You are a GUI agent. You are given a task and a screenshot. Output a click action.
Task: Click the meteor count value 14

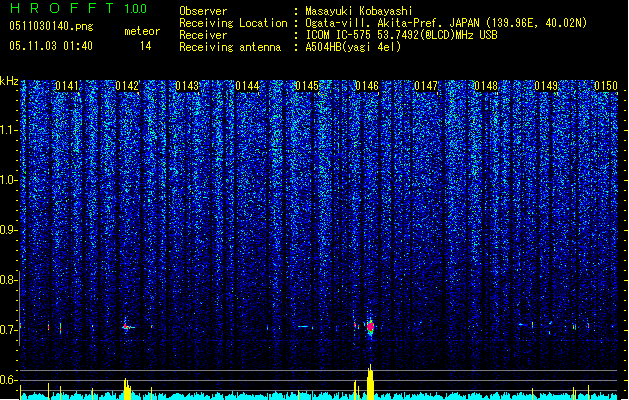click(146, 46)
